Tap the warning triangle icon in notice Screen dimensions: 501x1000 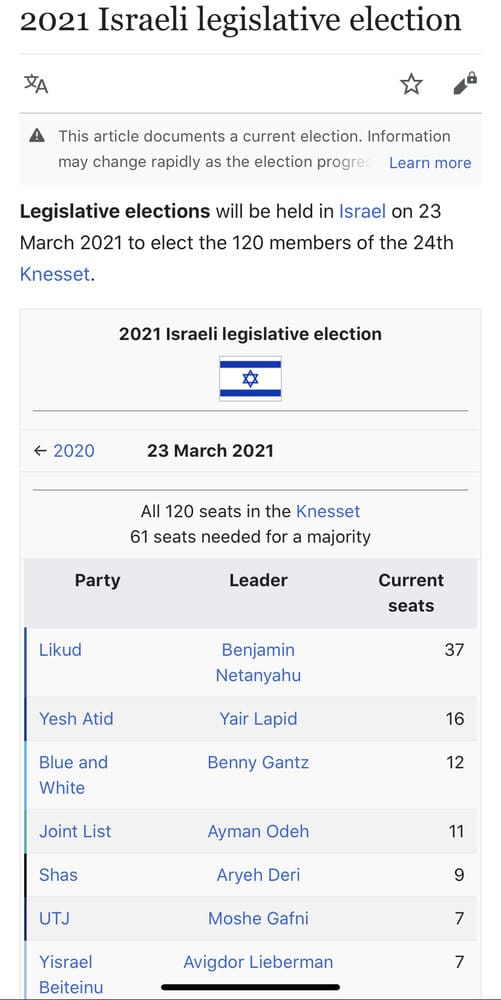pyautogui.click(x=38, y=136)
